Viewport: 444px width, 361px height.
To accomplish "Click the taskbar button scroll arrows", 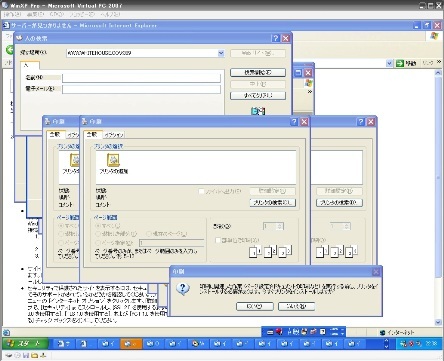I will tap(386, 344).
